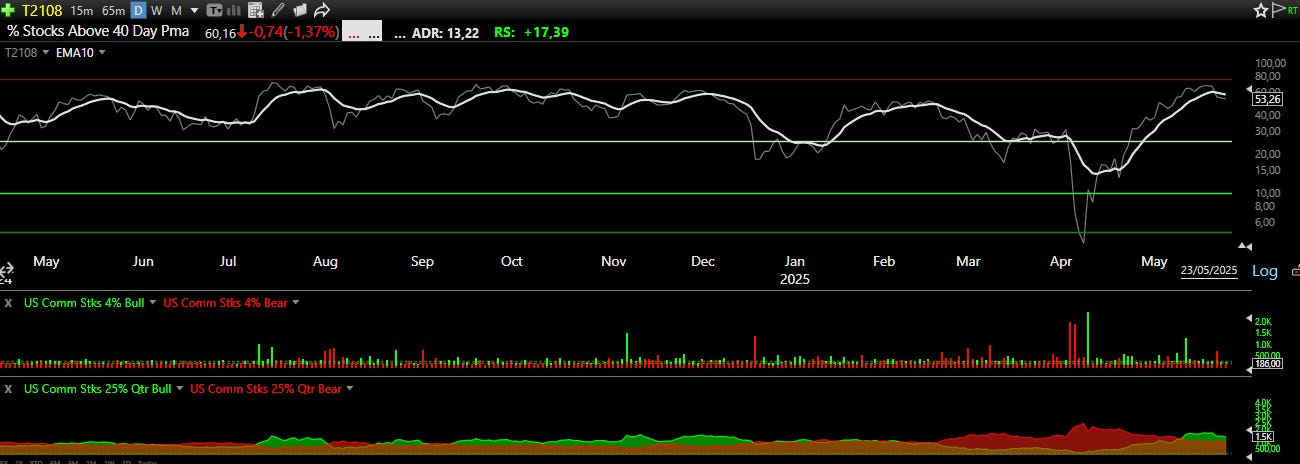The image size is (1300, 464).
Task: Click the double-arrow scale marker below price axis
Action: pos(1245,245)
